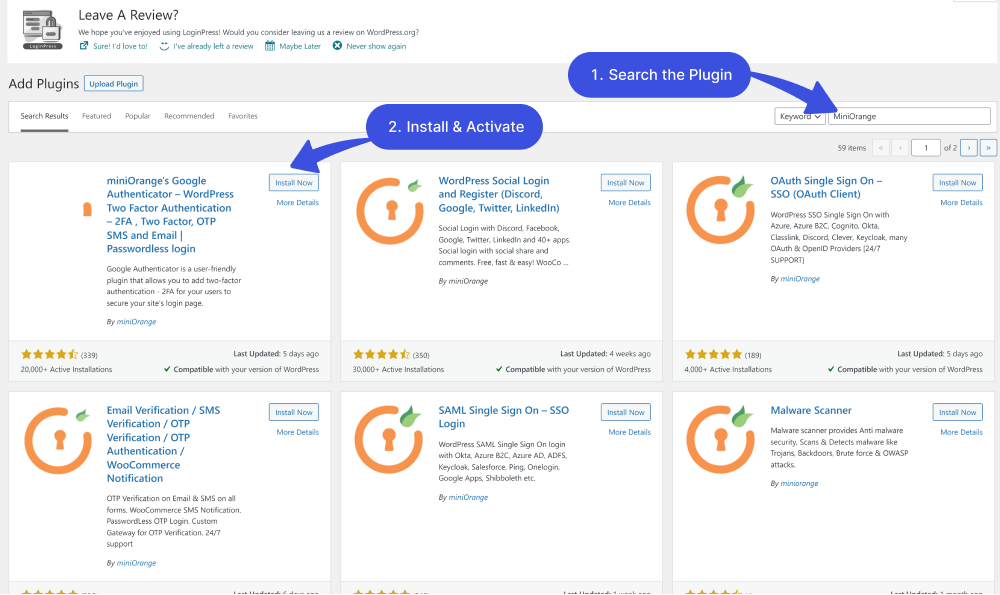Install the OAuth Single Sign On plugin
This screenshot has width=1000, height=595.
tap(957, 182)
